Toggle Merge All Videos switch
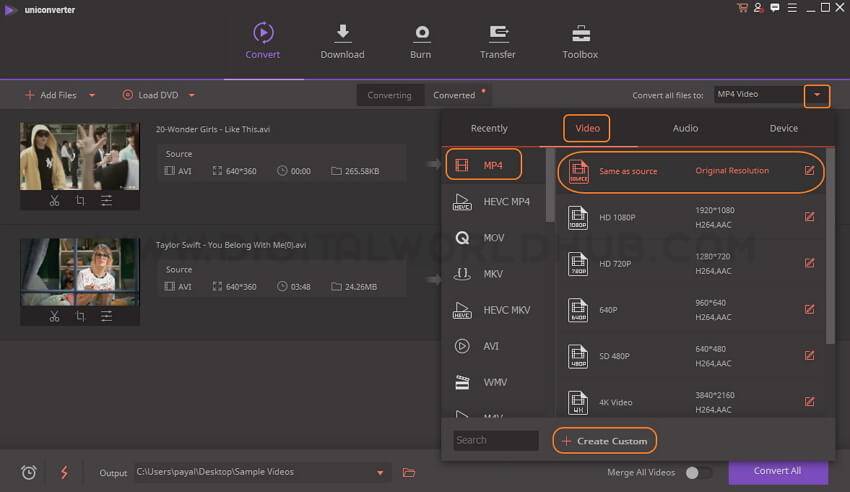Screen dimensions: 850x492 tap(698, 472)
